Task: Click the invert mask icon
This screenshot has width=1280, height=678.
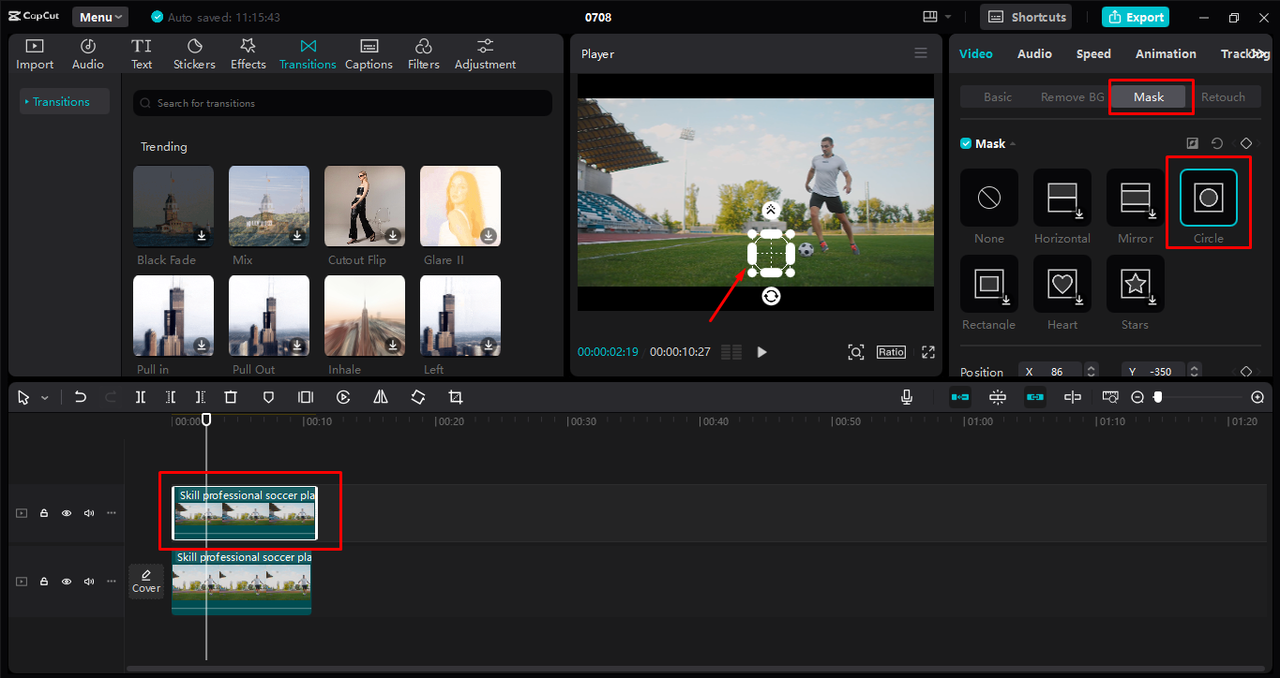Action: [x=1192, y=144]
